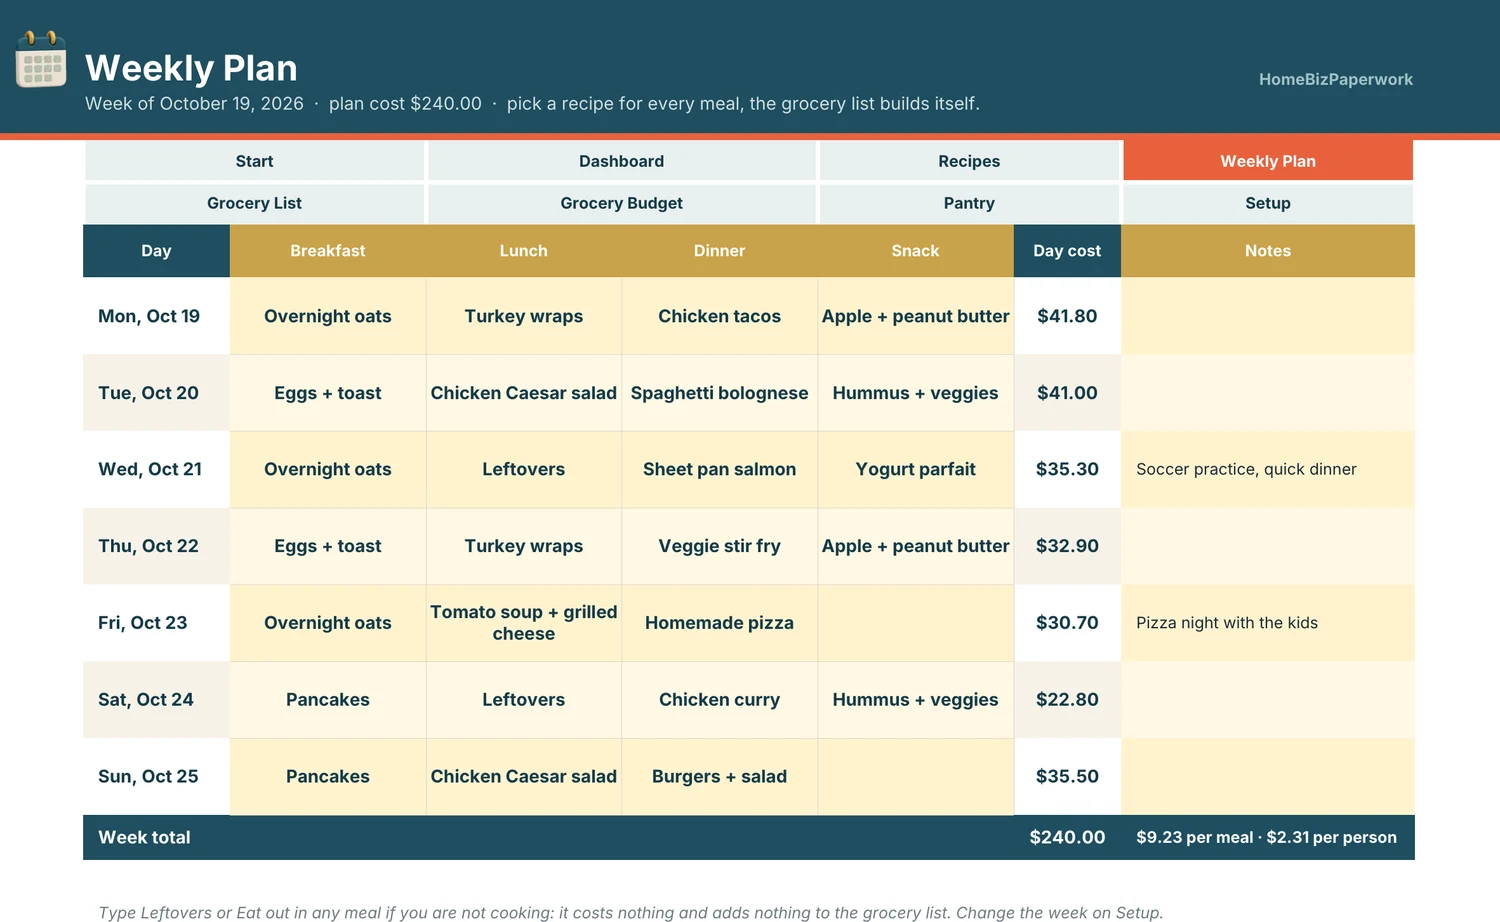Select the Lunch column header
1500x922 pixels.
(524, 251)
